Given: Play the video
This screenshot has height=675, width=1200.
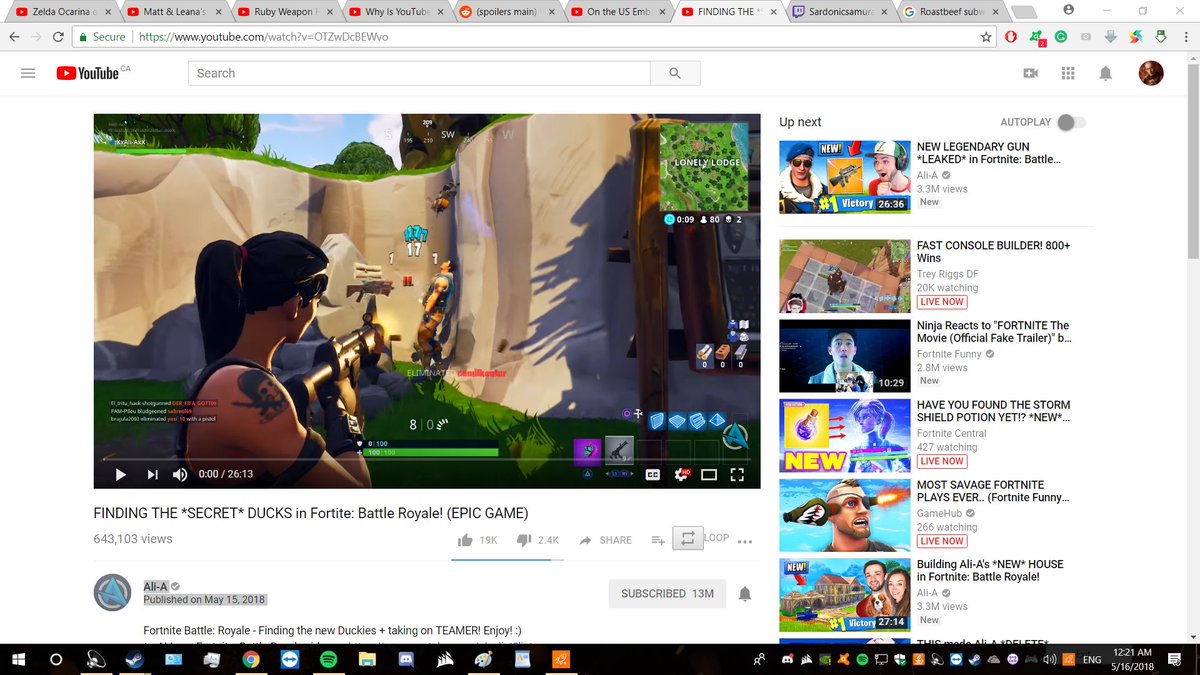Looking at the screenshot, I should pos(121,475).
